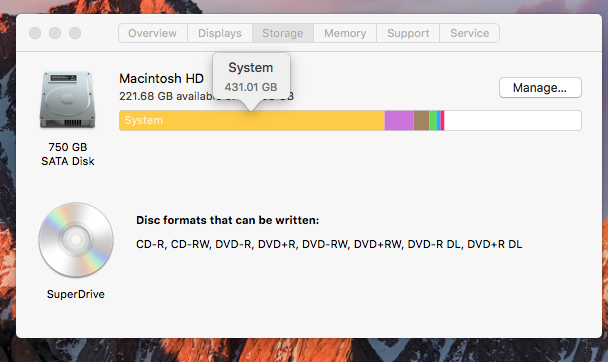Click the white free space segment
The height and width of the screenshot is (362, 608).
click(513, 121)
